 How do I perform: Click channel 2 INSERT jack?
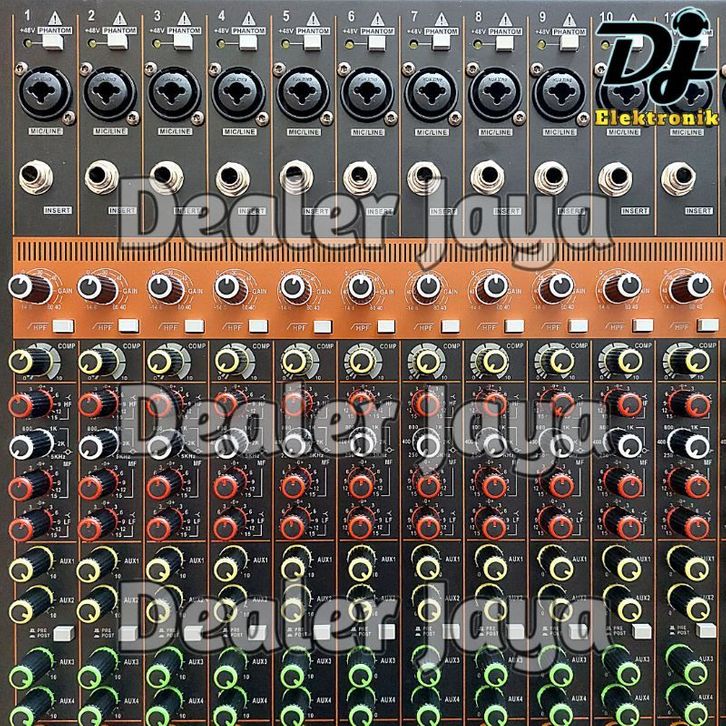pos(103,178)
